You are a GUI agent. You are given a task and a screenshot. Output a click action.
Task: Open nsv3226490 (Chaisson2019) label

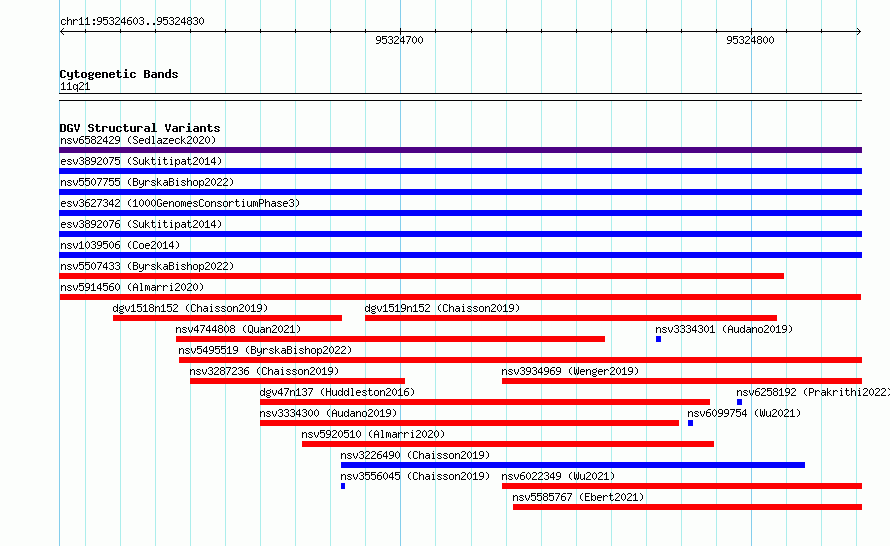(x=415, y=455)
